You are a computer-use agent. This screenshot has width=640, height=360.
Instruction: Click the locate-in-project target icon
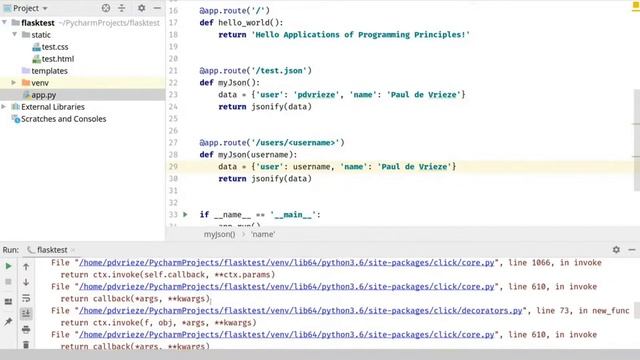(106, 8)
